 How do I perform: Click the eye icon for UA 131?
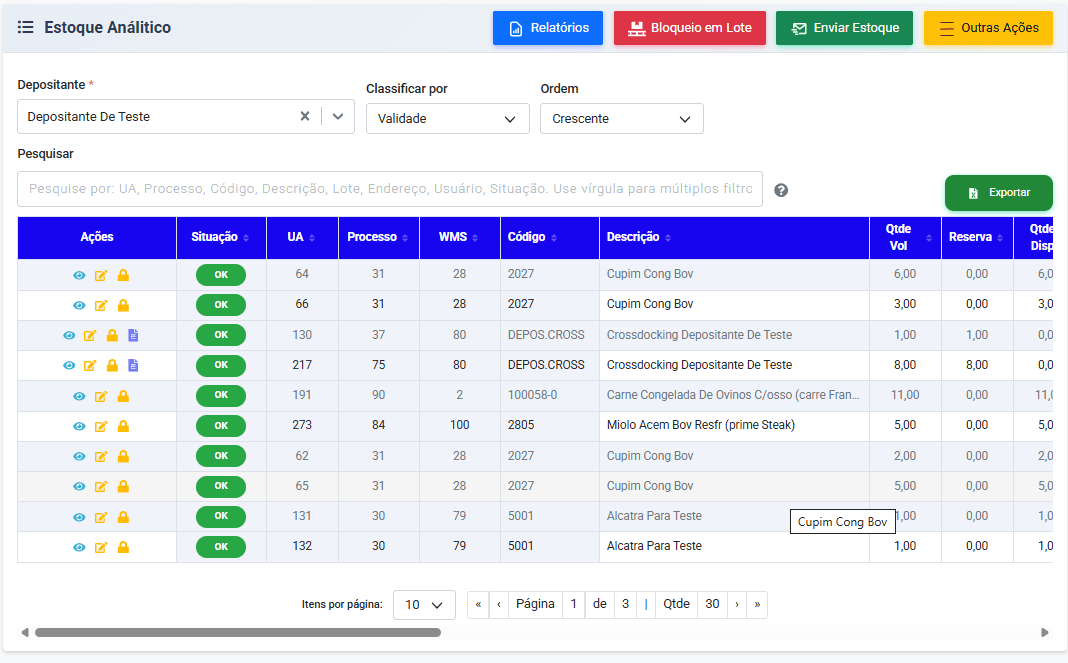(79, 517)
